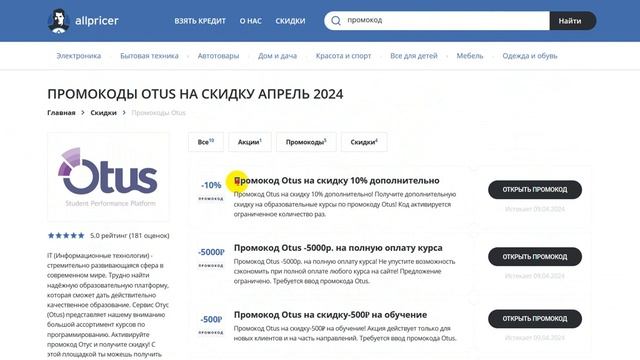Image resolution: width=640 pixels, height=360 pixels.
Task: Open the Otus logo thumbnail
Action: click(x=108, y=176)
